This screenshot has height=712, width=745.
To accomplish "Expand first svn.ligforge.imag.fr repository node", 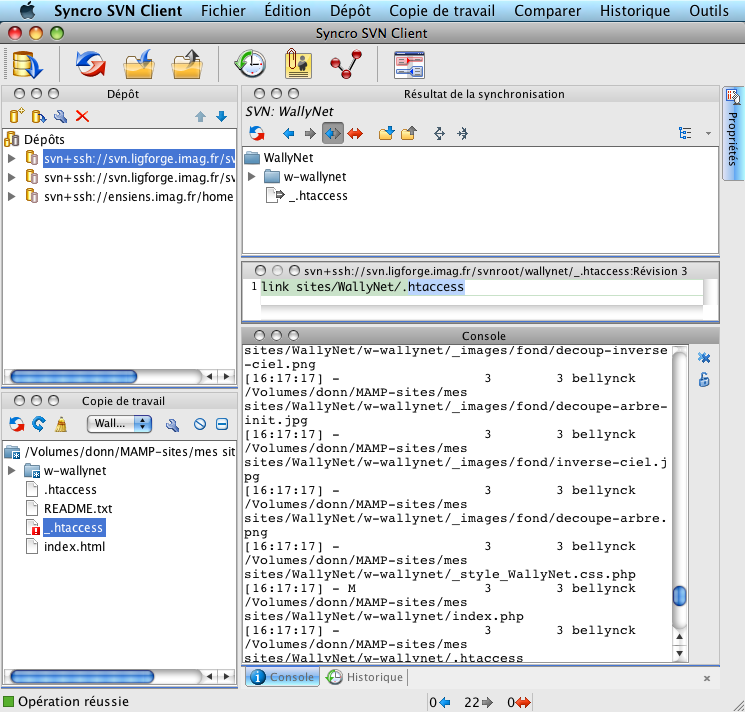I will [x=12, y=158].
